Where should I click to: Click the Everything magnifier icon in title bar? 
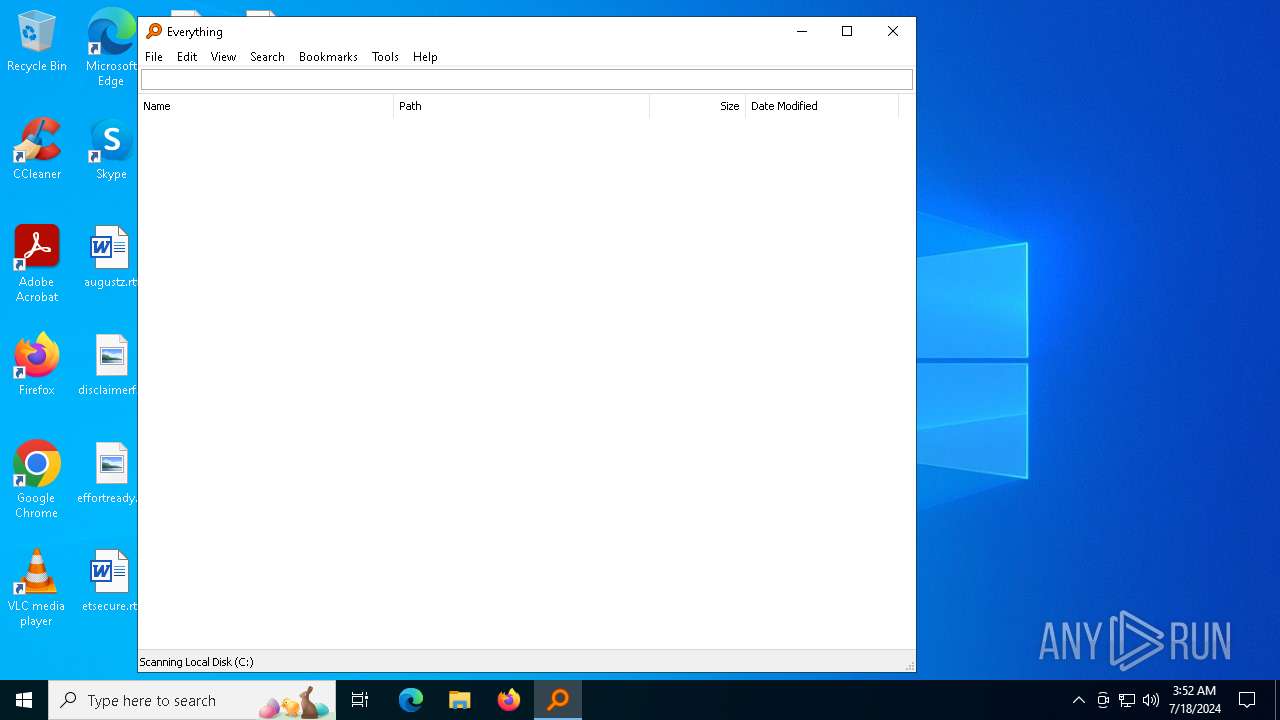coord(154,31)
